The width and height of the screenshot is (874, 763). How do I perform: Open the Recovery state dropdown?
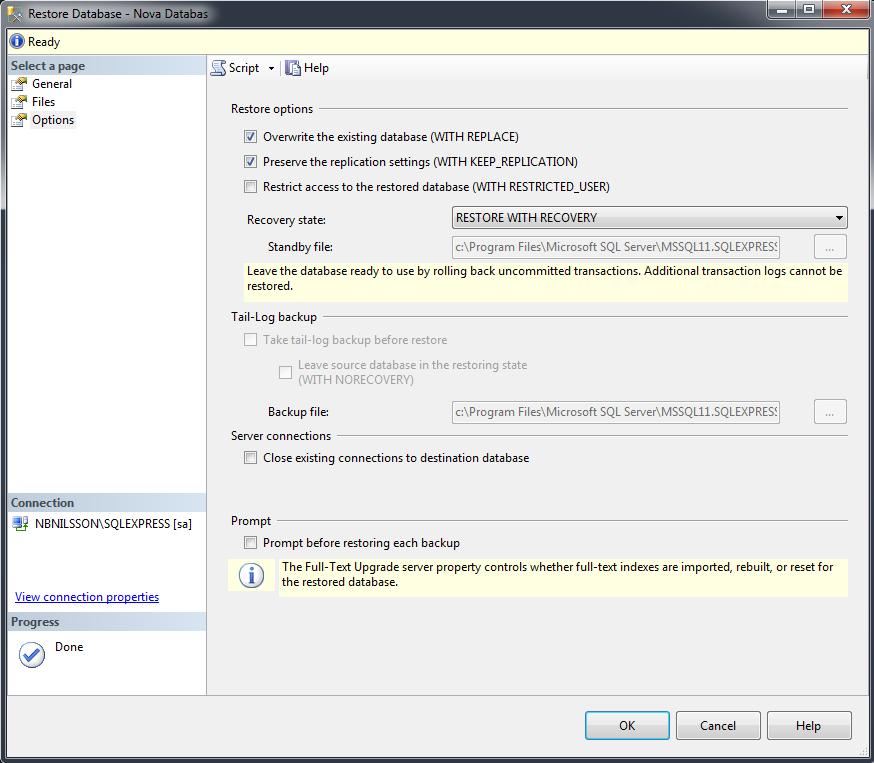[x=649, y=217]
